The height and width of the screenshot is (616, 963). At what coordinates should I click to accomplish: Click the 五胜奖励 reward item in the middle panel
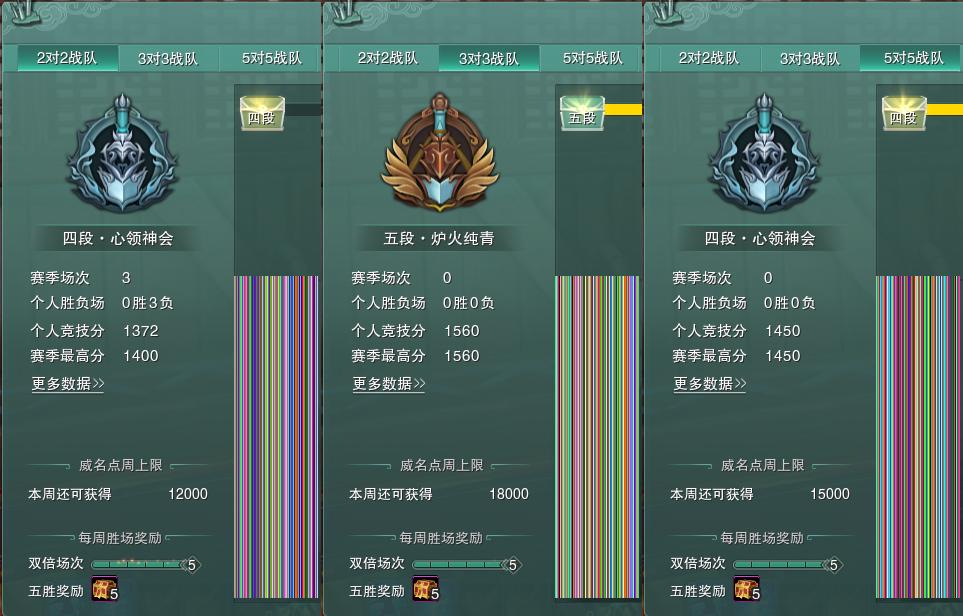coord(426,588)
